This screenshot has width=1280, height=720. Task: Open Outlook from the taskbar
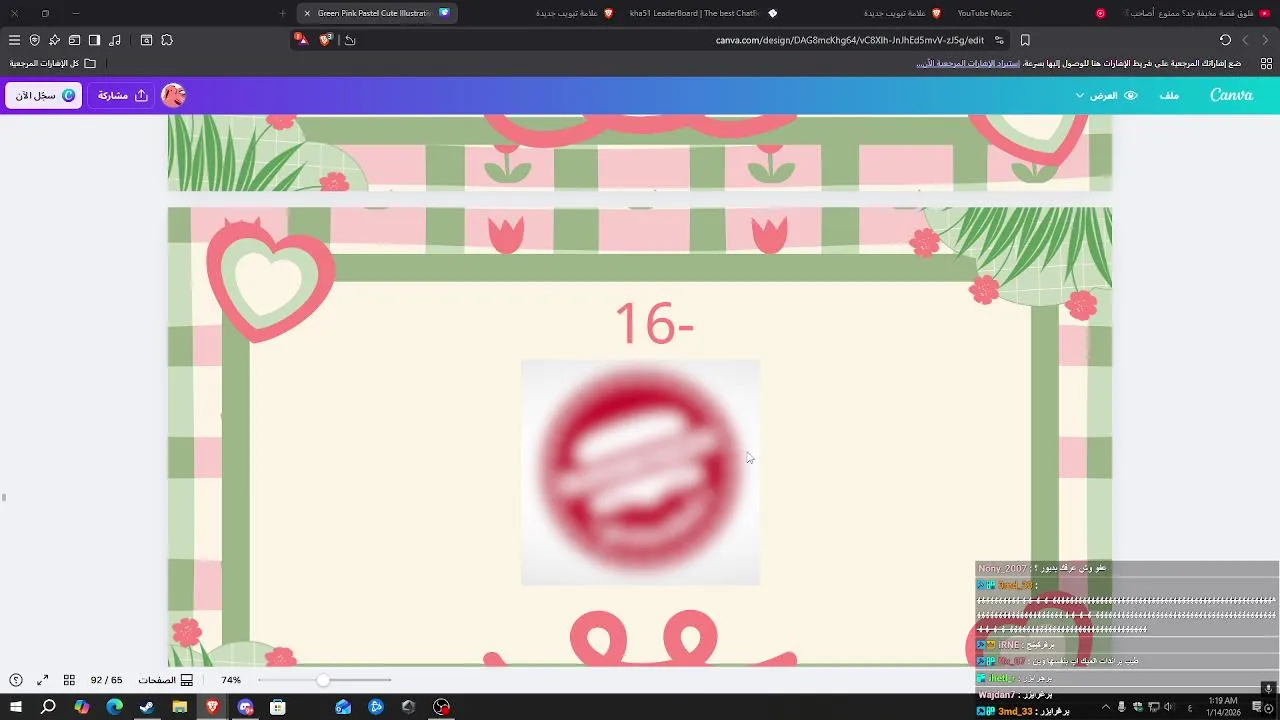tap(343, 707)
